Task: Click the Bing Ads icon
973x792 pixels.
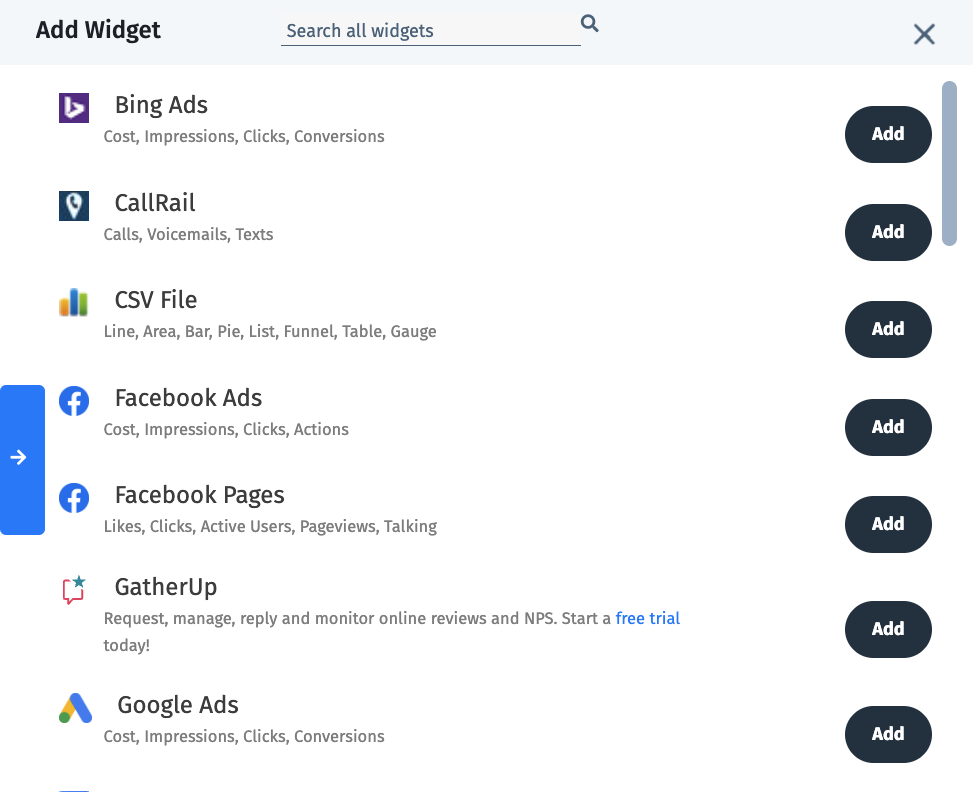Action: 73,108
